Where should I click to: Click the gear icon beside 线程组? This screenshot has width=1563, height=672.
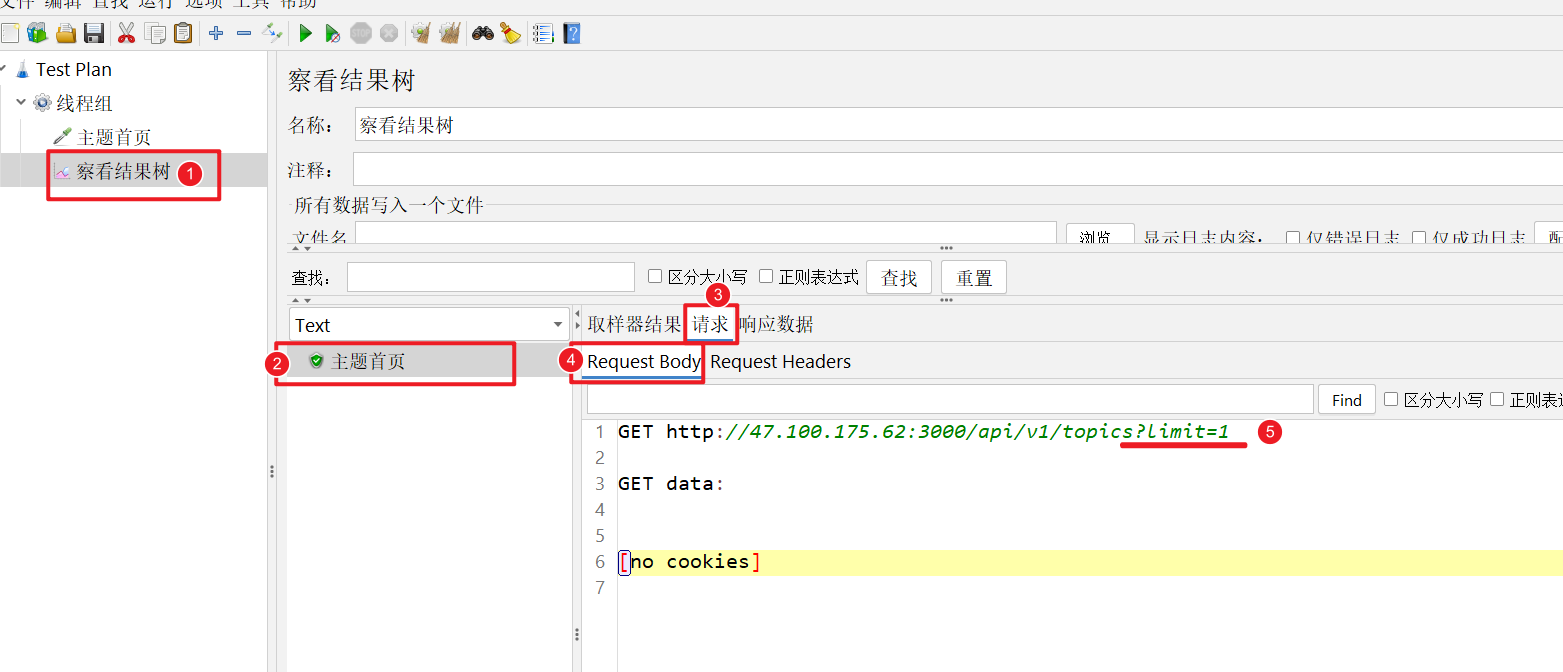pyautogui.click(x=42, y=103)
